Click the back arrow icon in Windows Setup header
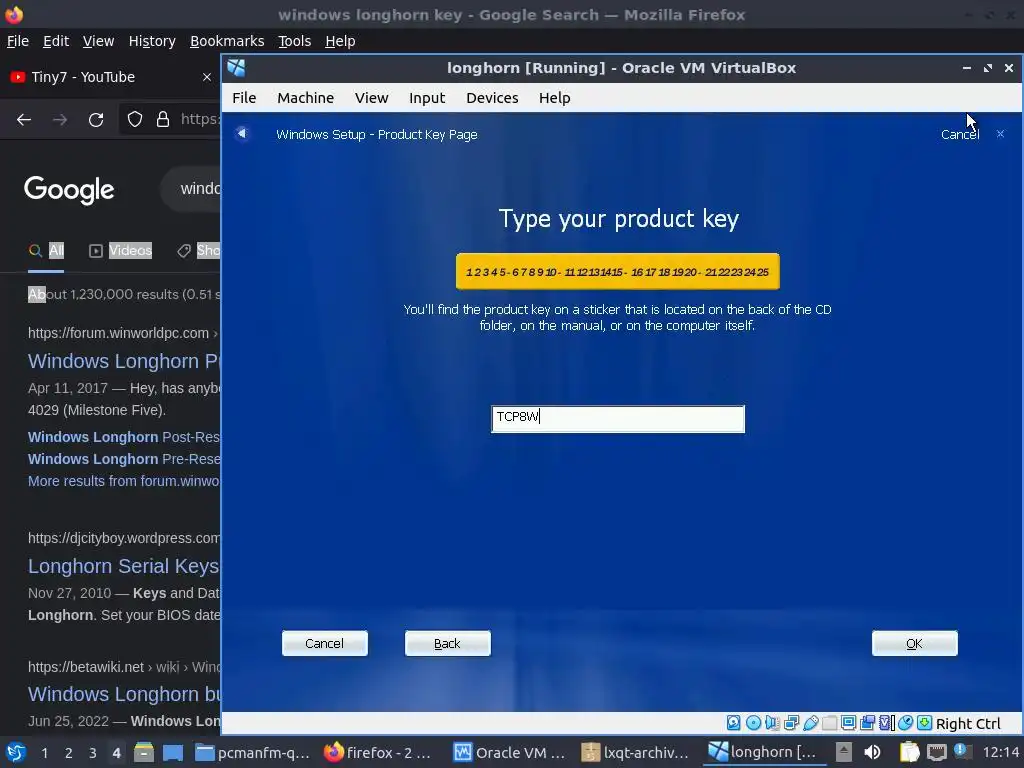Viewport: 1024px width, 768px height. [242, 133]
